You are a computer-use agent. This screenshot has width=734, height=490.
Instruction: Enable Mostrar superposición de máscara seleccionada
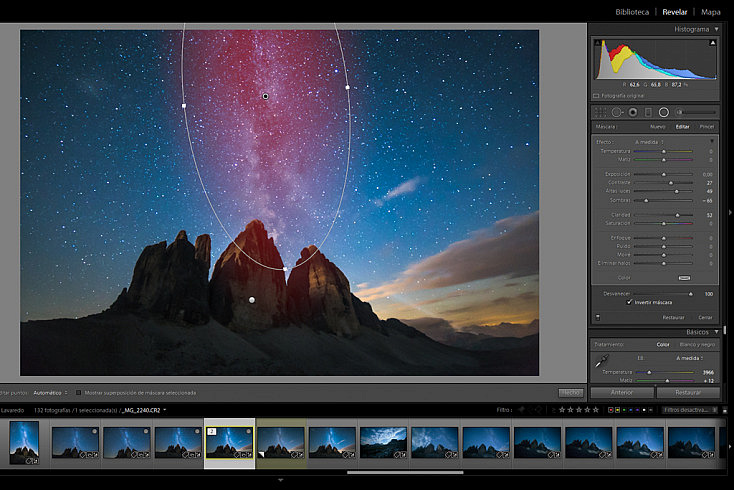click(x=78, y=393)
